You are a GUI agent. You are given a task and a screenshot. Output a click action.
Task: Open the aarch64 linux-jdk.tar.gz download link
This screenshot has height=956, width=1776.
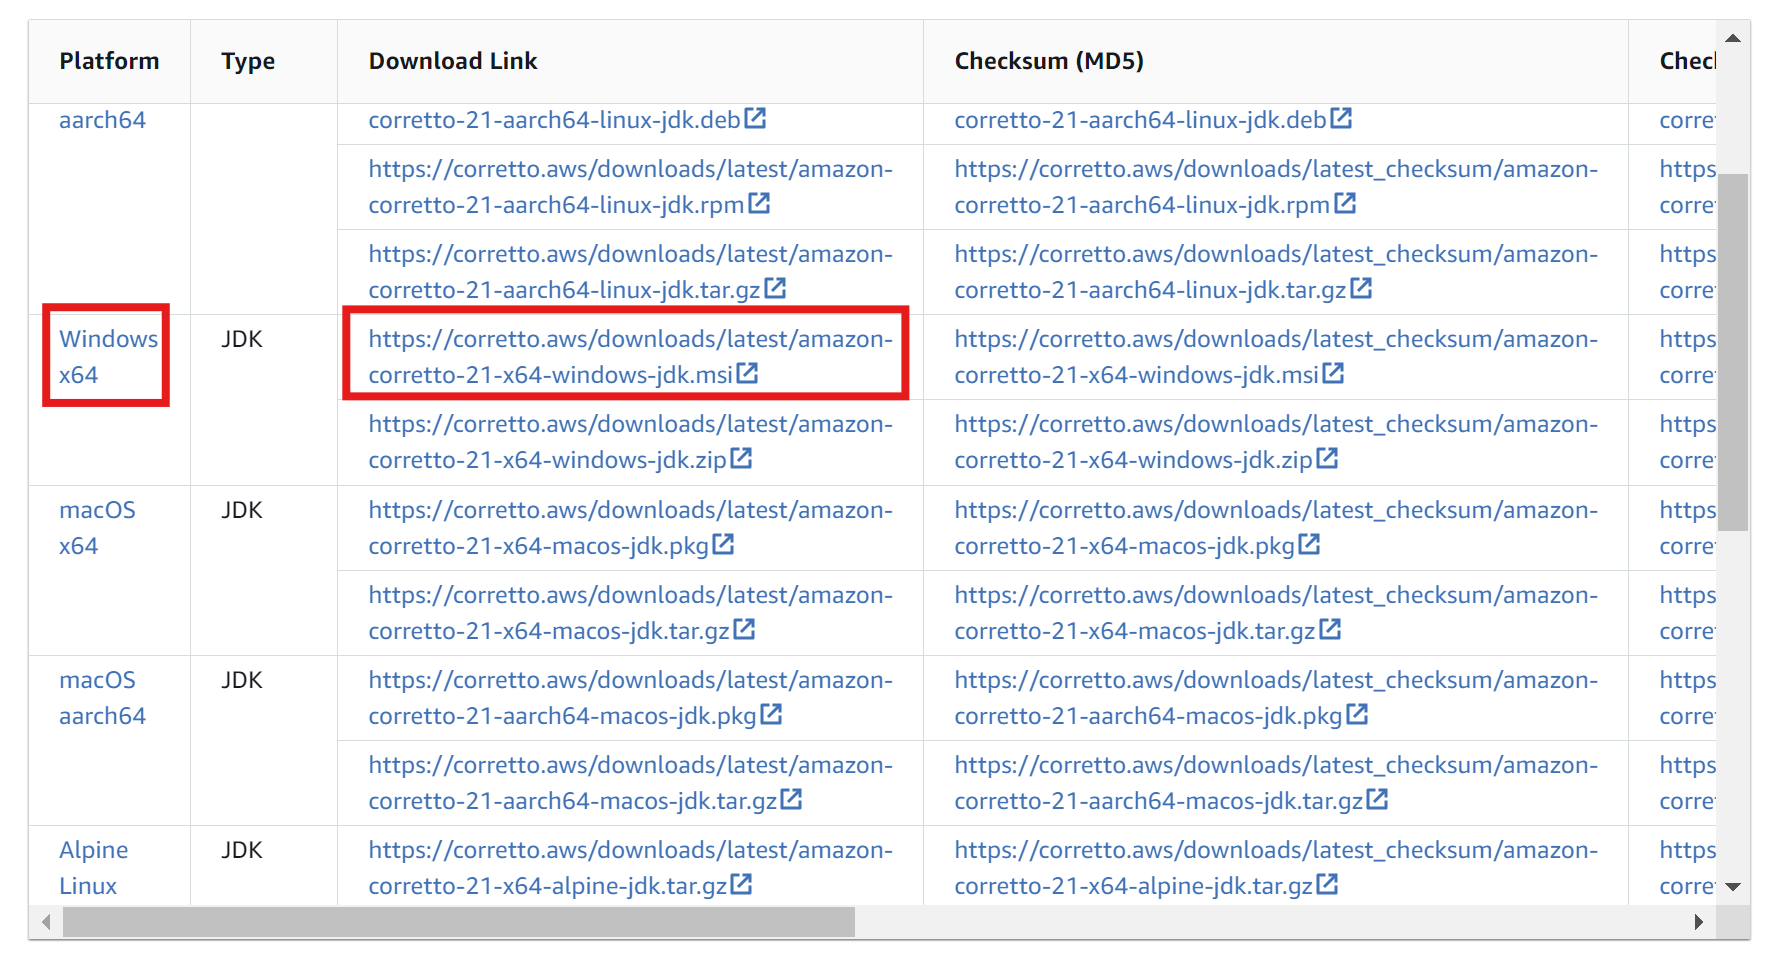click(630, 272)
